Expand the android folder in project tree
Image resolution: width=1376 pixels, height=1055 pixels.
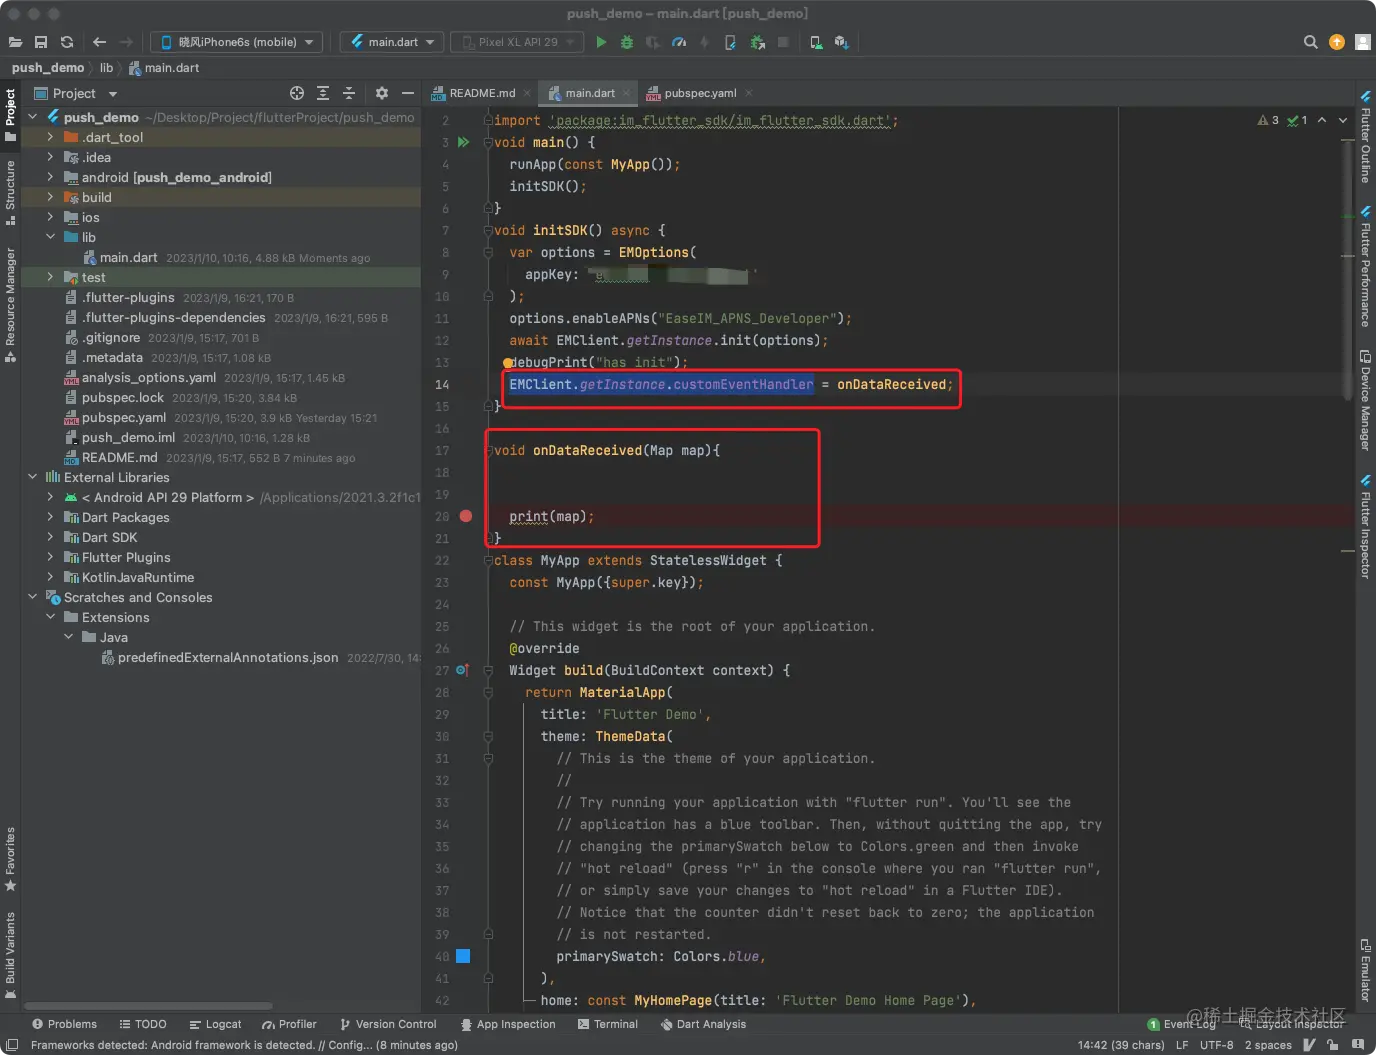tap(50, 177)
